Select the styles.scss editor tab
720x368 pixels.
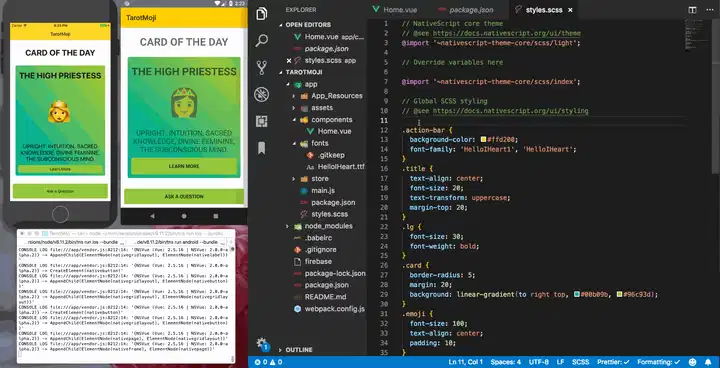click(545, 10)
